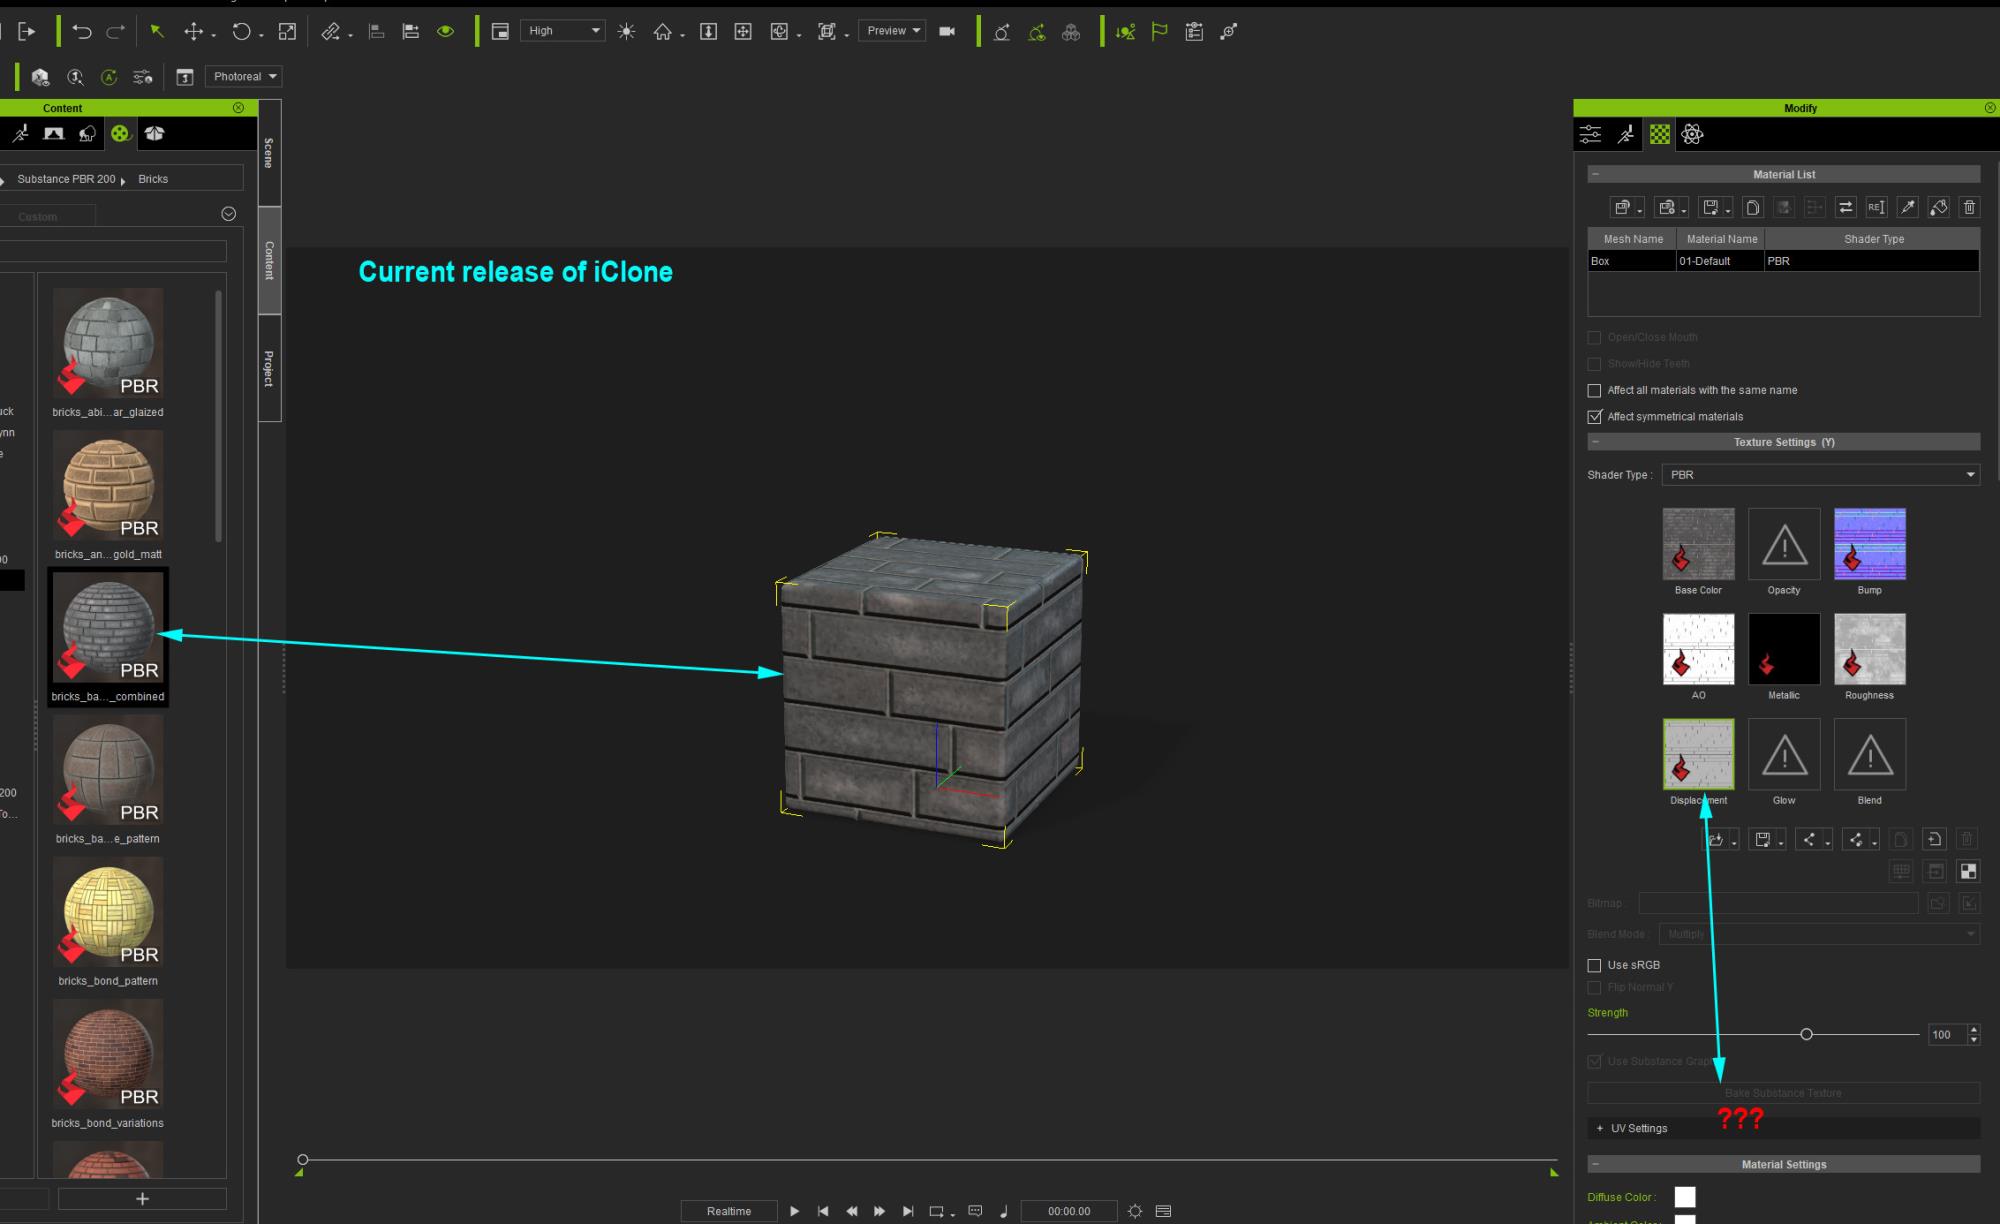The width and height of the screenshot is (2000, 1224).
Task: Click the Home view icon
Action: (x=662, y=31)
